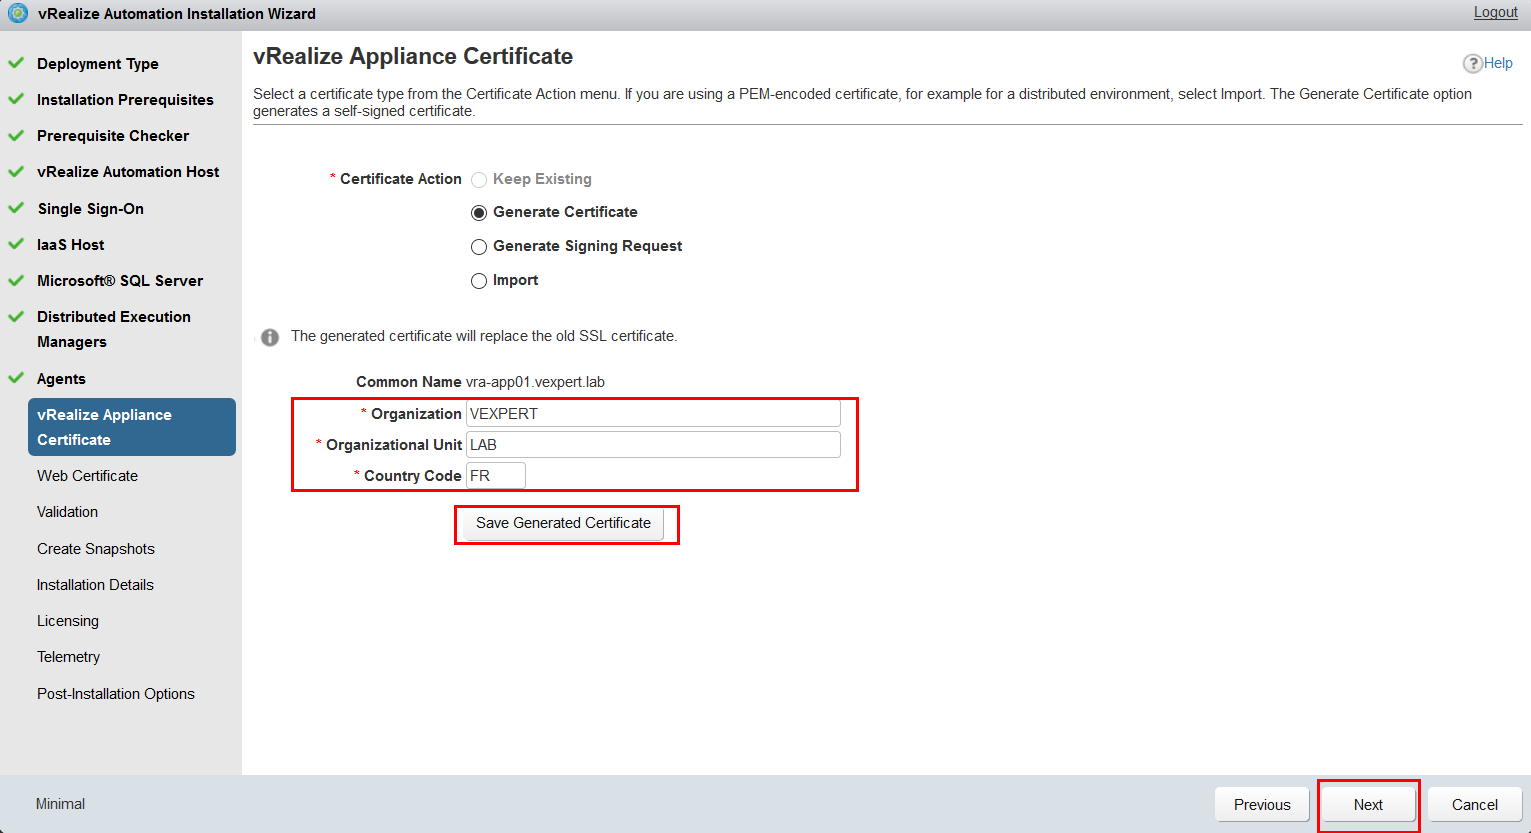Go to Post-Installation Options step

tap(116, 694)
